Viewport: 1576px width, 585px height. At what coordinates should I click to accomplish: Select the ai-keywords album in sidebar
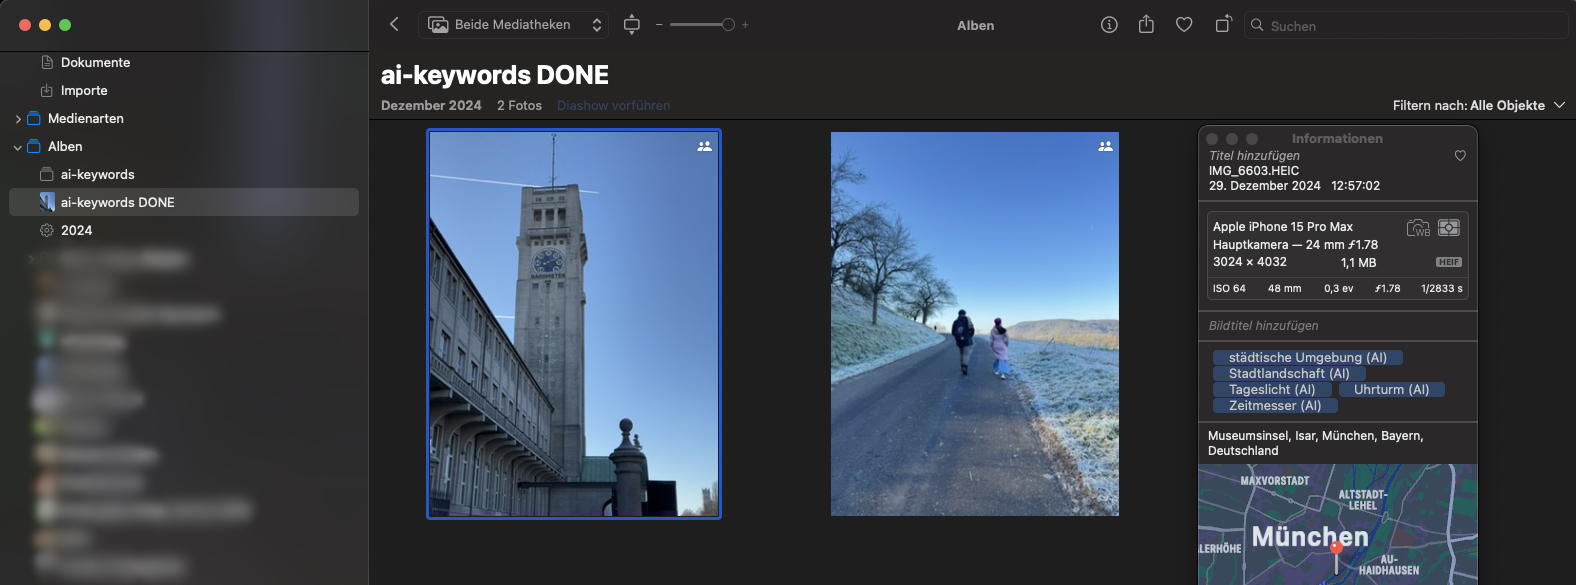97,174
